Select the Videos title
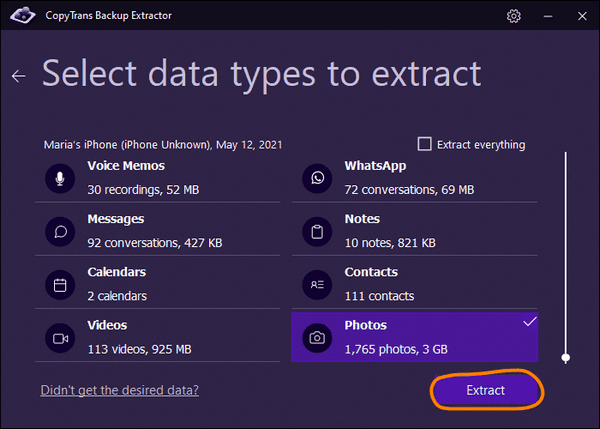Image resolution: width=600 pixels, height=429 pixels. coord(107,325)
